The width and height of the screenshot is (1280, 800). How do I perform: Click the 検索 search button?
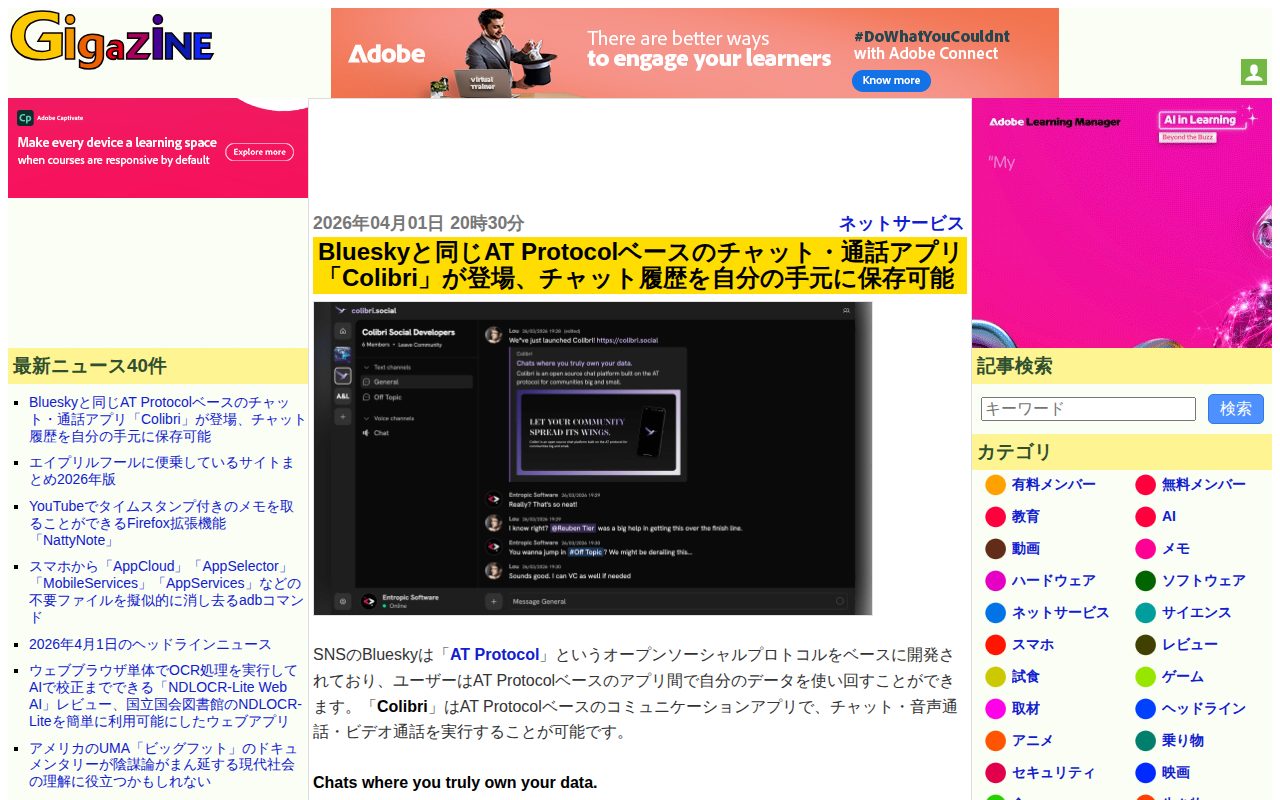point(1236,409)
